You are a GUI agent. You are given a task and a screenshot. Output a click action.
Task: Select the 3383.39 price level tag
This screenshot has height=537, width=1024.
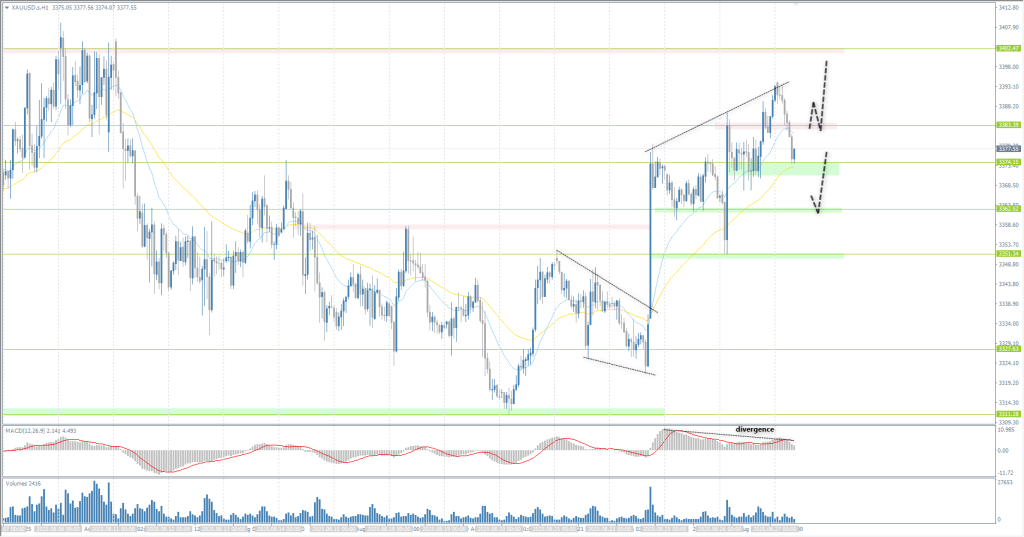pyautogui.click(x=1008, y=125)
